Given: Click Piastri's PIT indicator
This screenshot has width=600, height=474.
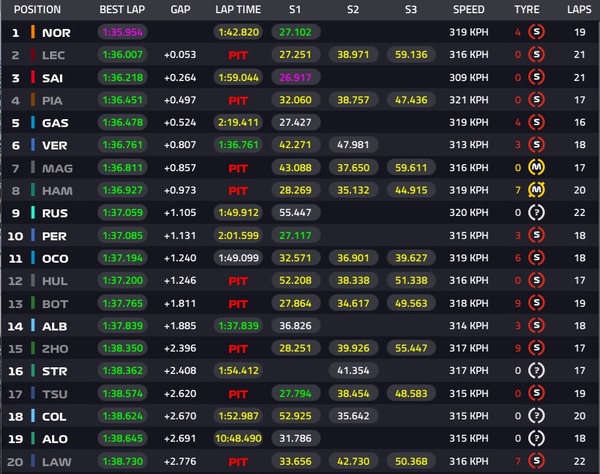Looking at the screenshot, I should coord(238,101).
